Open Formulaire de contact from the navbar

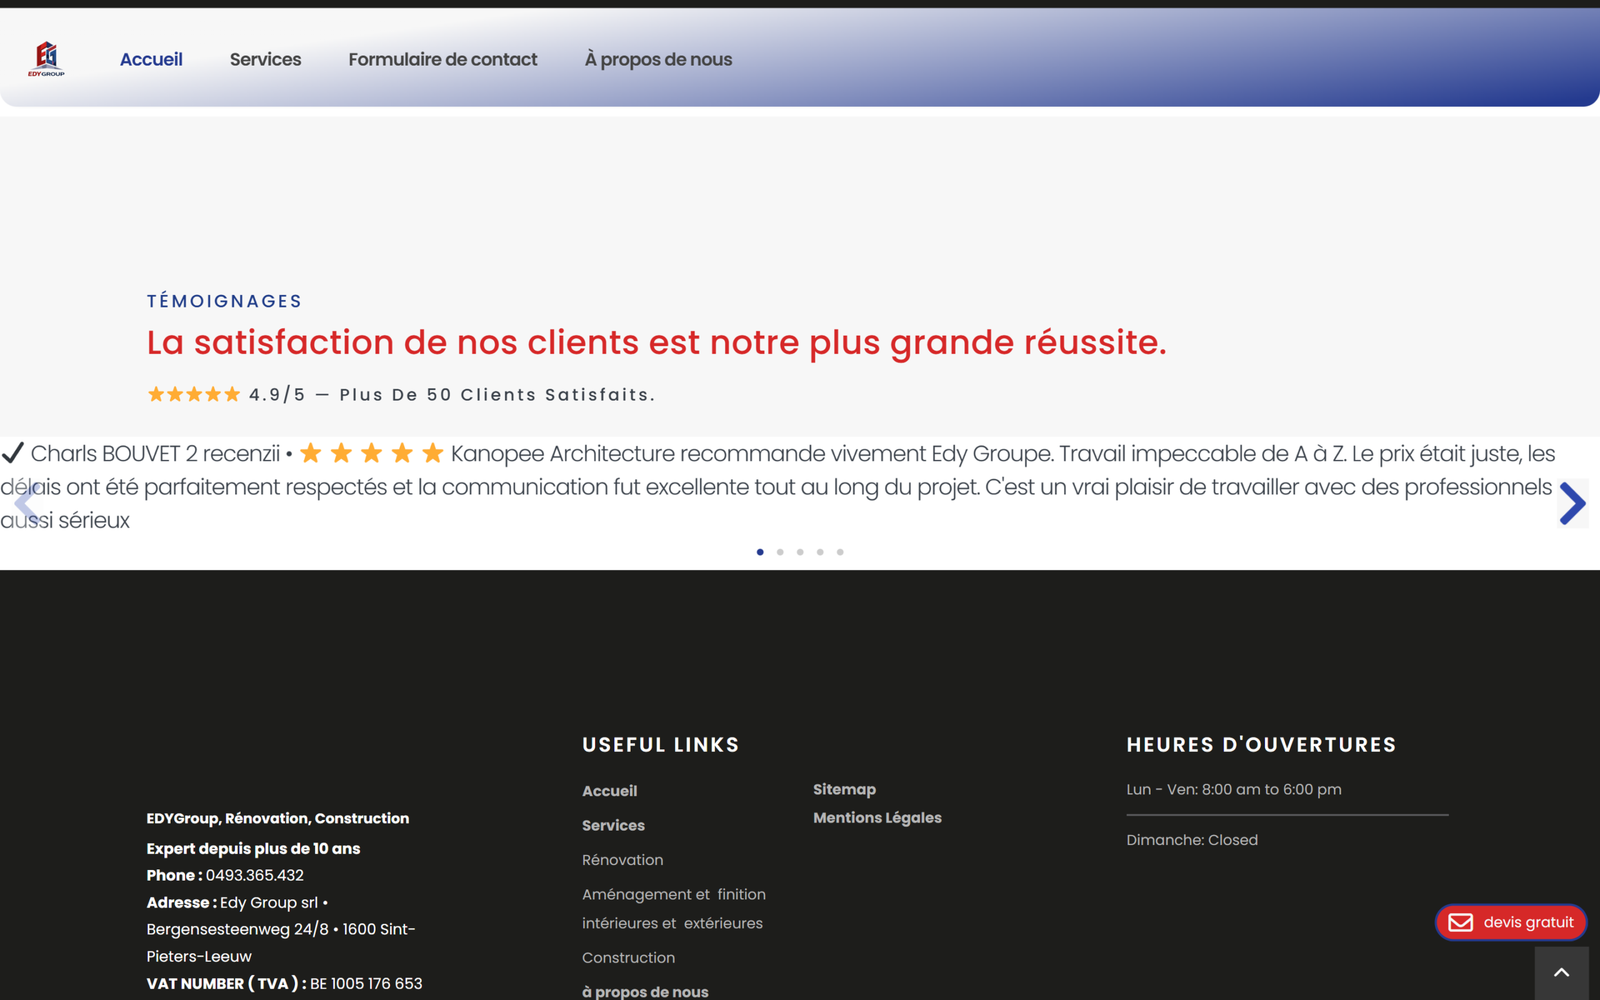(x=443, y=59)
